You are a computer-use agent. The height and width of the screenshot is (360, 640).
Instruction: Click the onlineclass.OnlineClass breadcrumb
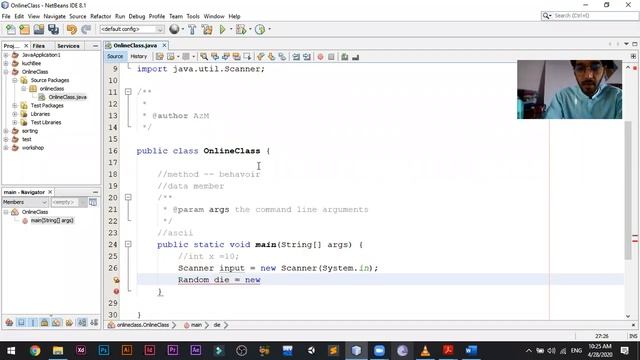pyautogui.click(x=142, y=325)
